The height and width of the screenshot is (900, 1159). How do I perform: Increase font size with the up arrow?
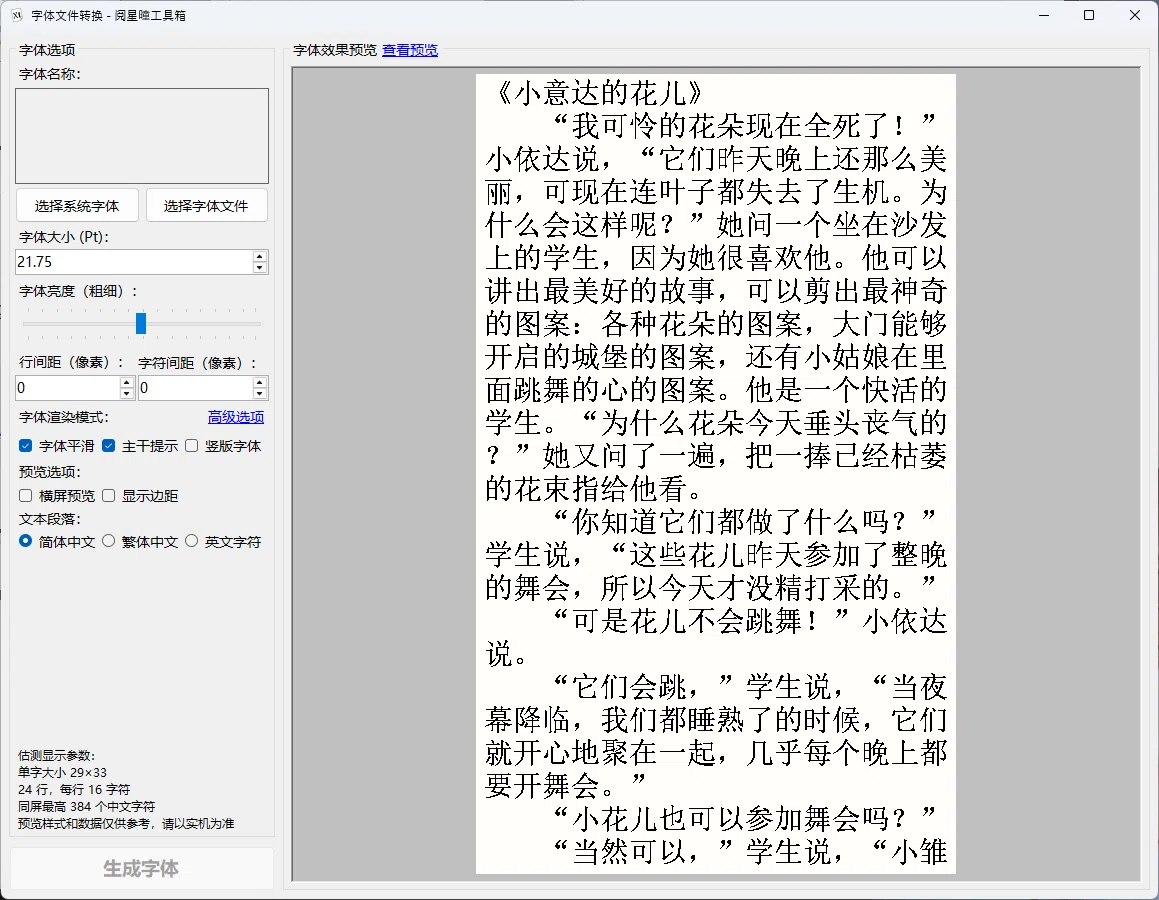point(259,256)
